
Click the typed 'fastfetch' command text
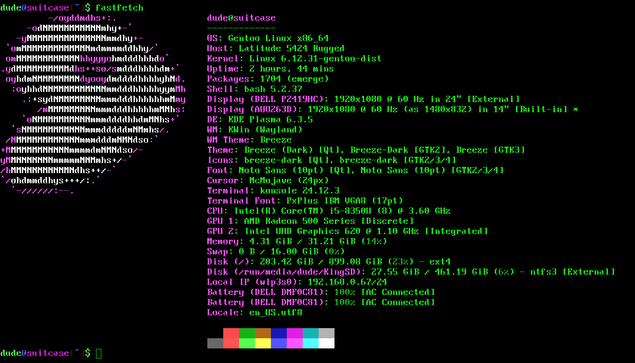(119, 8)
